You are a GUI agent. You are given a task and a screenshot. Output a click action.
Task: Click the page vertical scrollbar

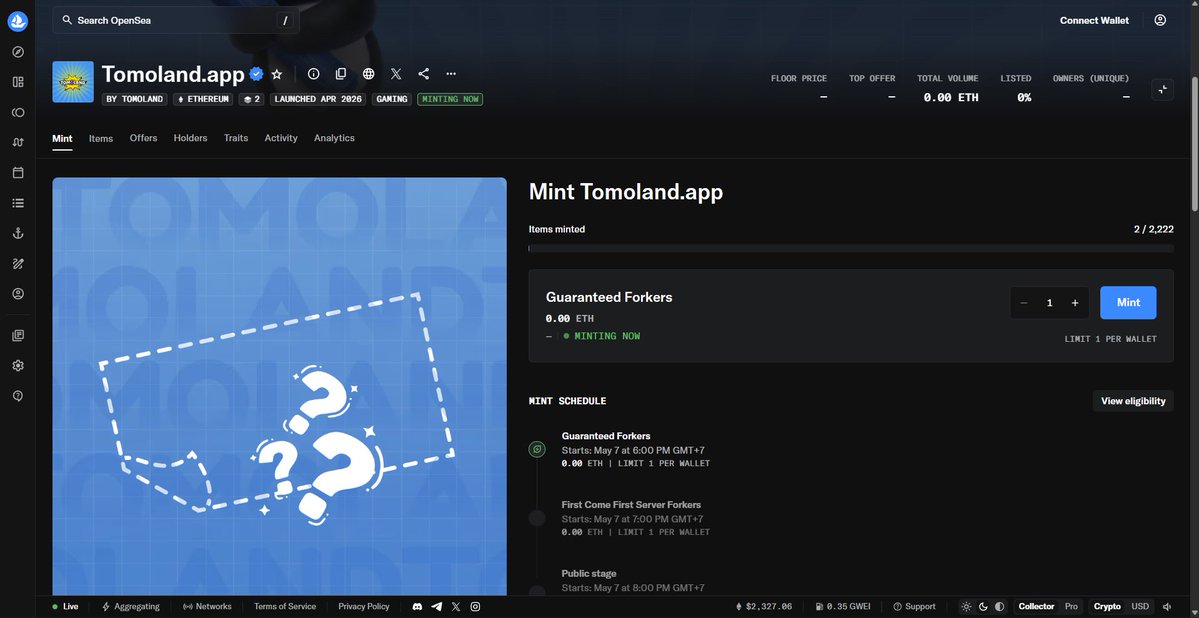pyautogui.click(x=1194, y=145)
